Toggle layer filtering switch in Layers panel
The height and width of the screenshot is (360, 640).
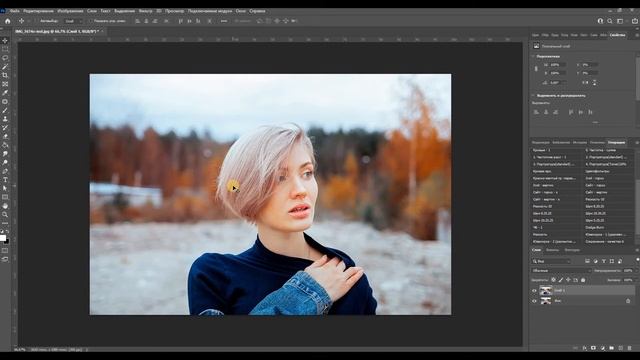point(638,260)
